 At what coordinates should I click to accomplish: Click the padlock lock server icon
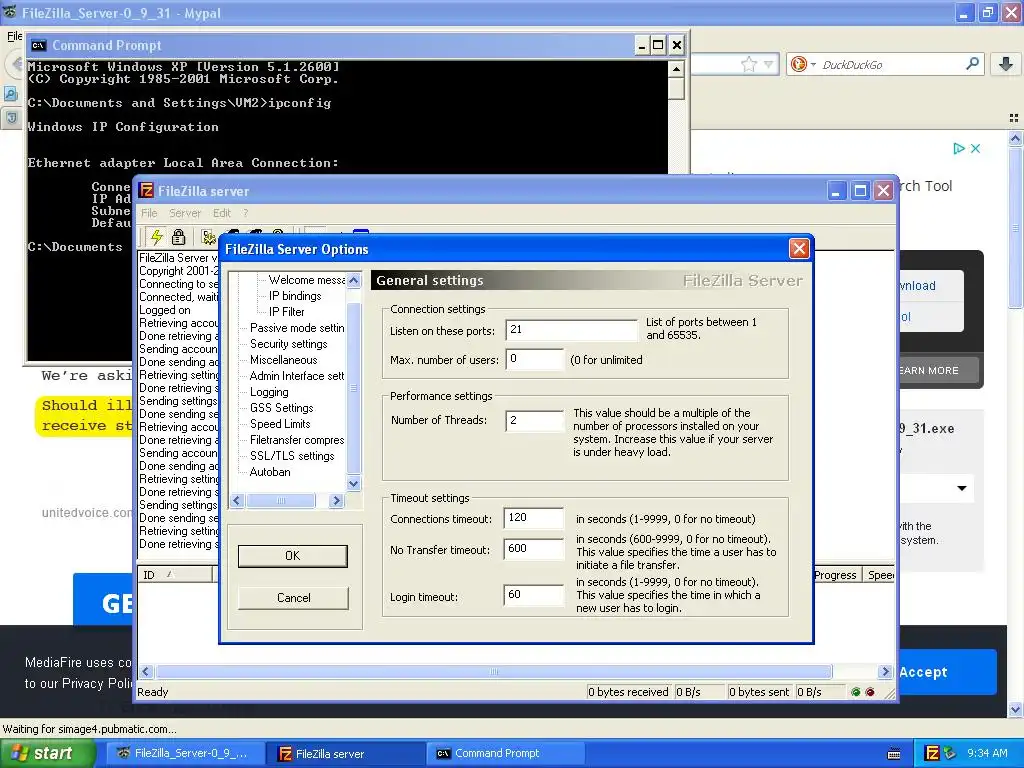click(x=178, y=237)
